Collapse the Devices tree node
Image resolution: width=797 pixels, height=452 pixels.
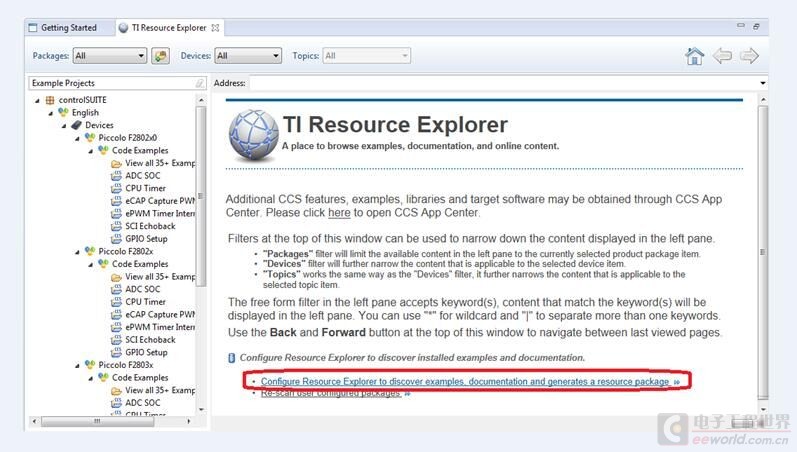64,126
